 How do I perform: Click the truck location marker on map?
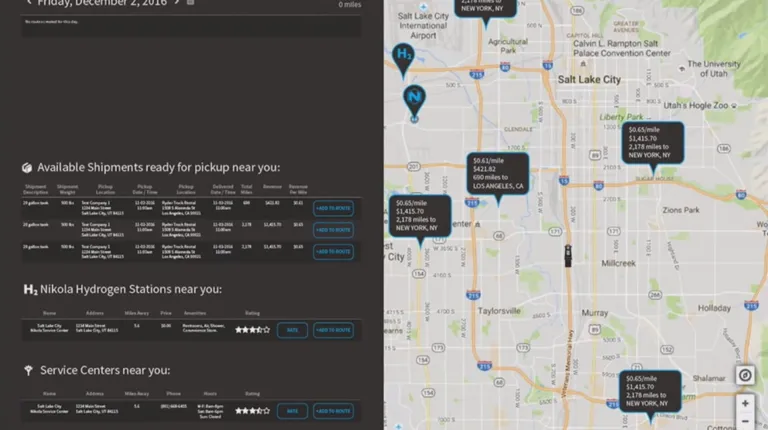(x=568, y=255)
